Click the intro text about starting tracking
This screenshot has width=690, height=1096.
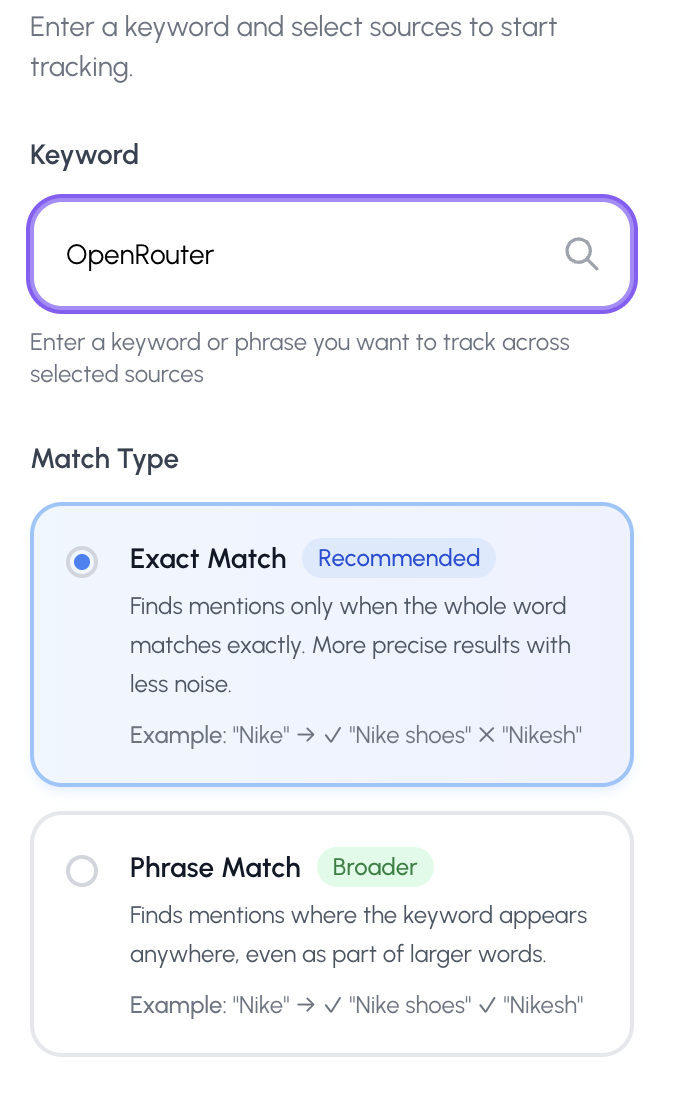pos(293,46)
